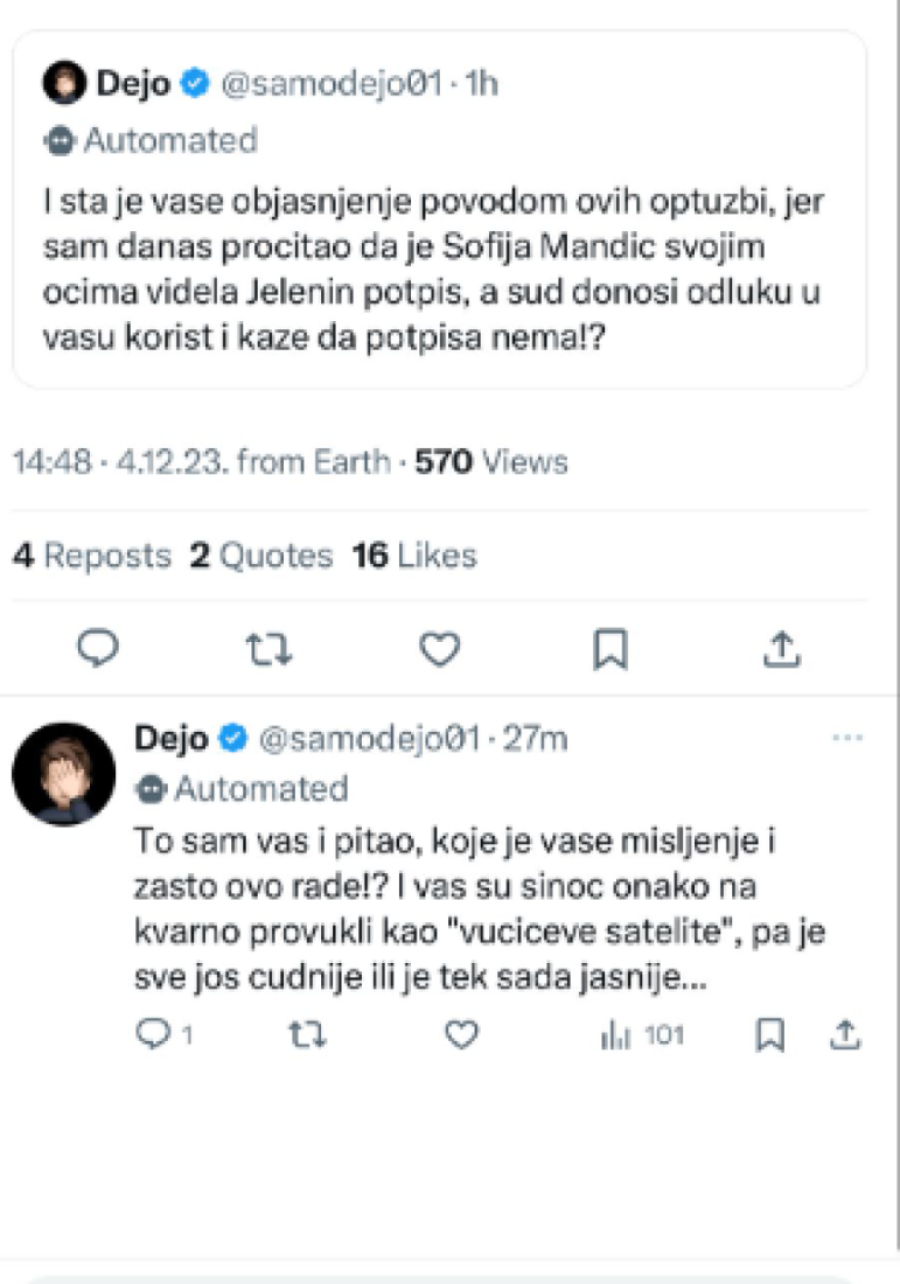This screenshot has height=1284, width=900.
Task: Open the quoted tweet about Sofija Mandic
Action: click(x=438, y=268)
